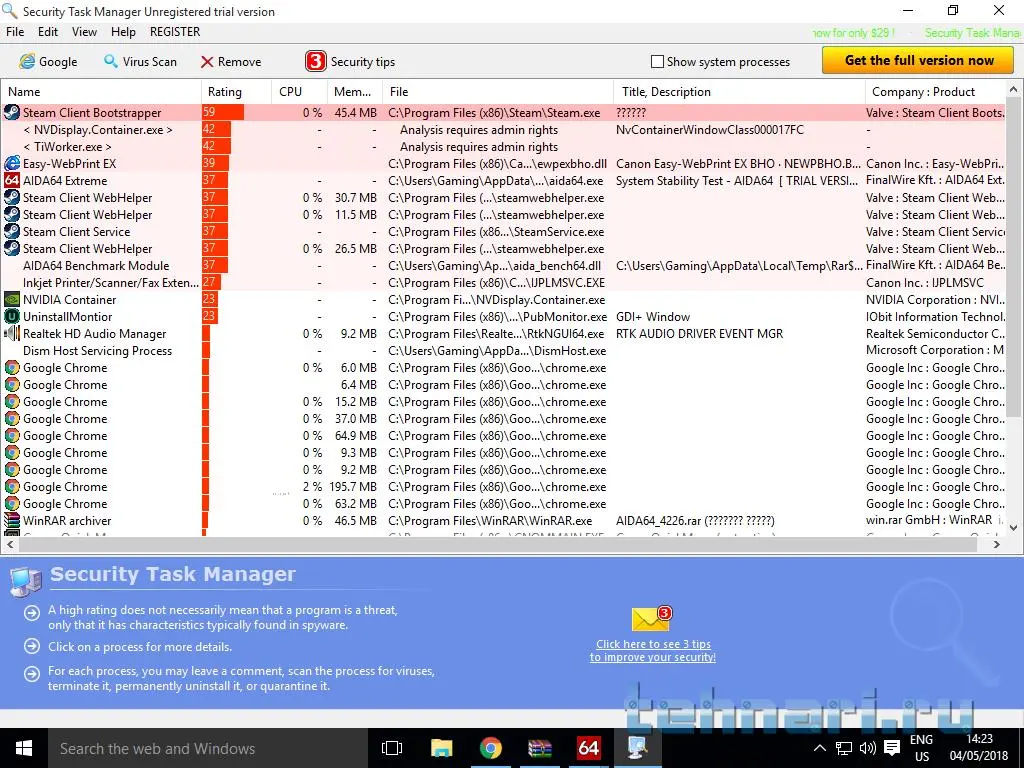Screen dimensions: 1024x768
Task: Open the Action Center notifications icon
Action: (x=891, y=748)
